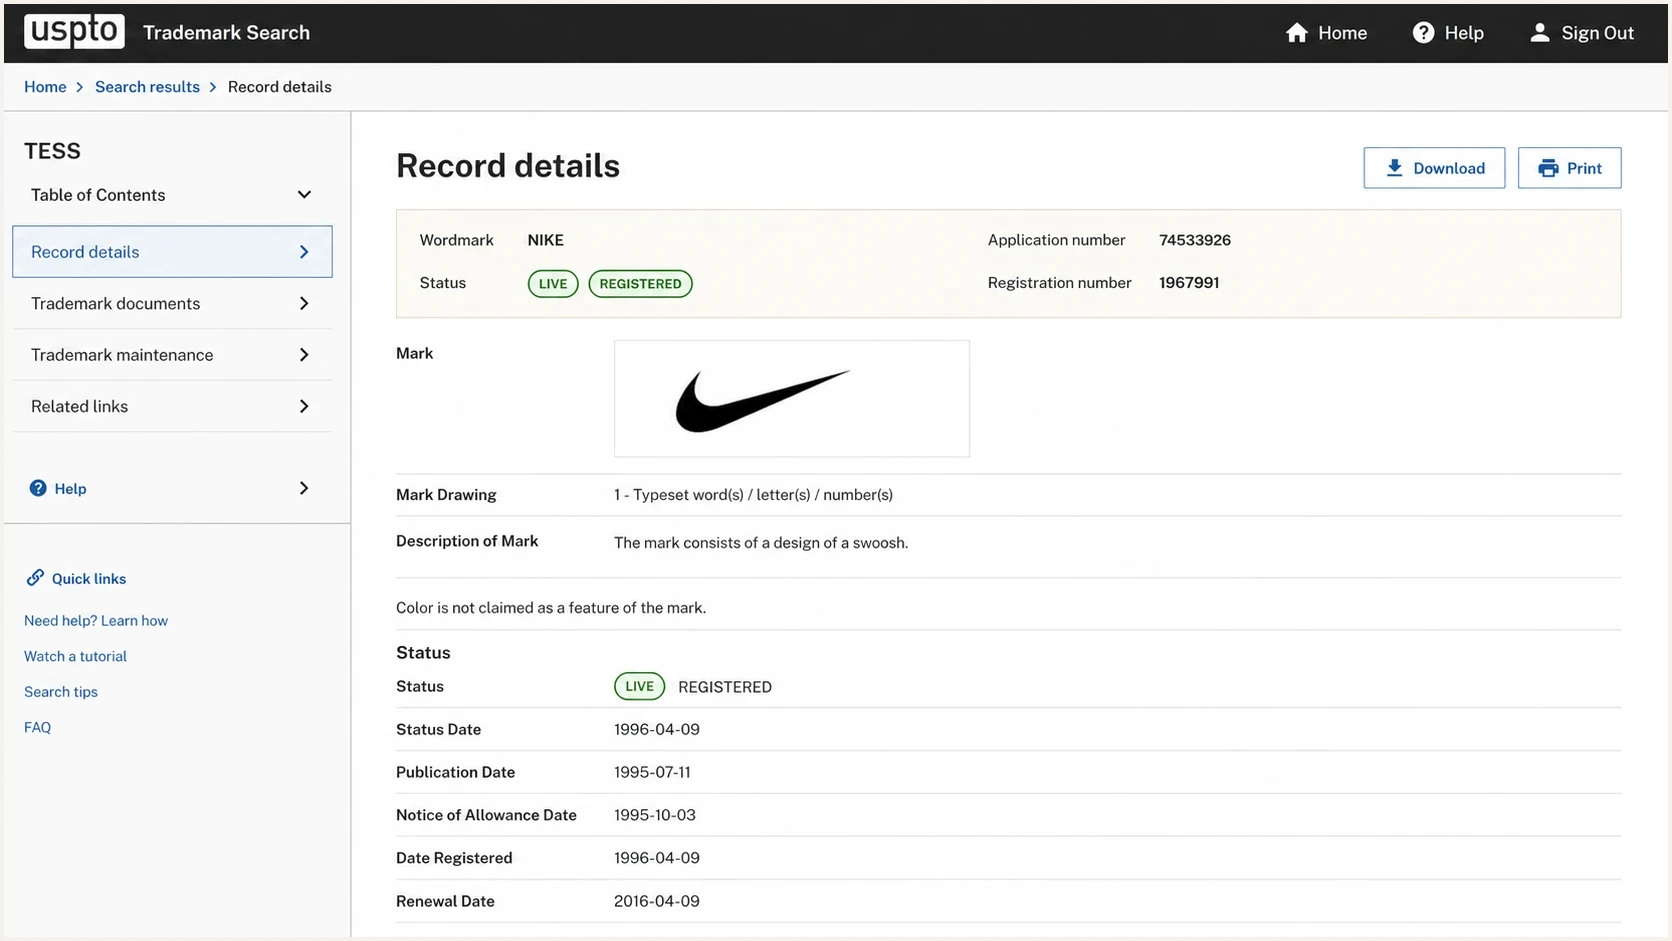Select Publication Date value 1995-07-11
1672x941 pixels.
(x=652, y=773)
